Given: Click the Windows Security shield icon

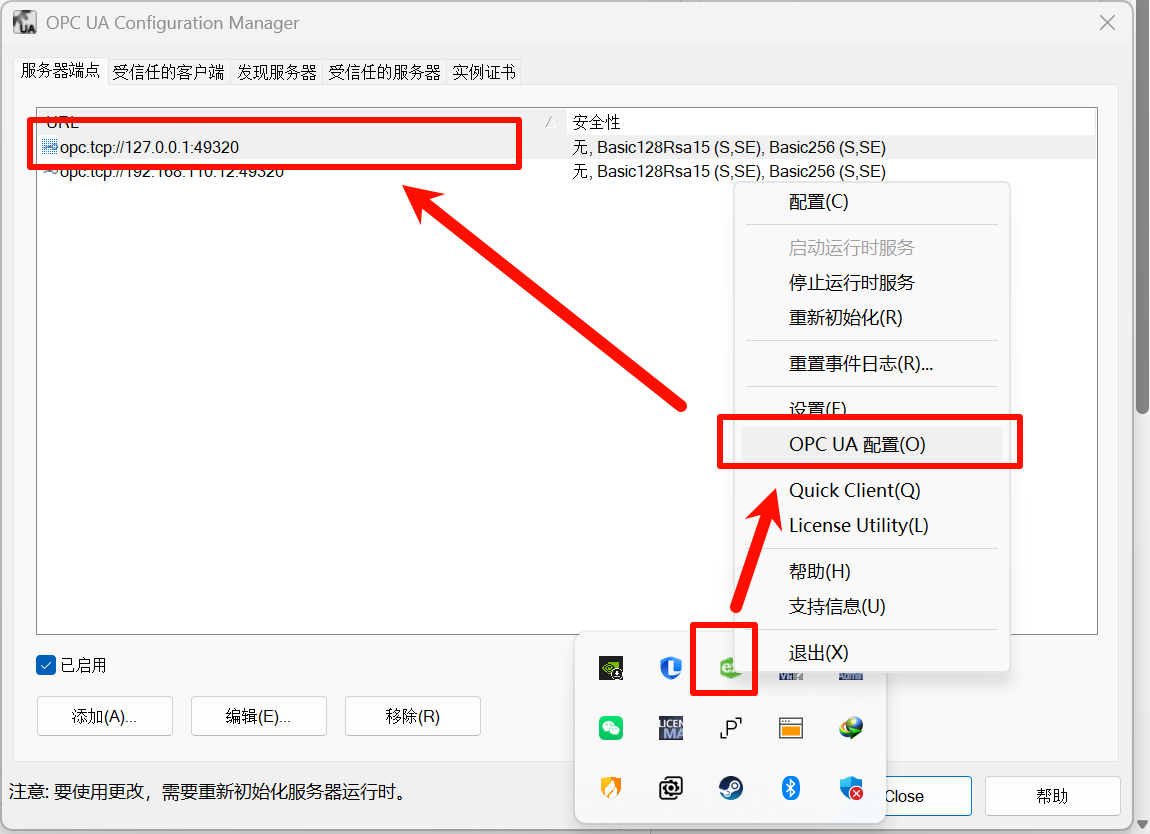Looking at the screenshot, I should pos(851,788).
